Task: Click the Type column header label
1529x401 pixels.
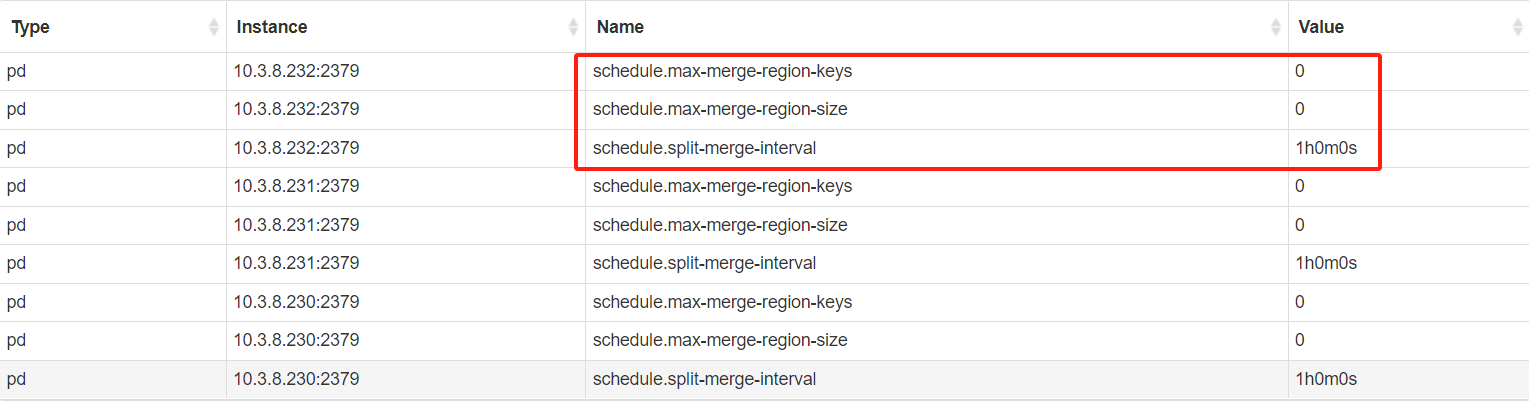Action: click(30, 28)
